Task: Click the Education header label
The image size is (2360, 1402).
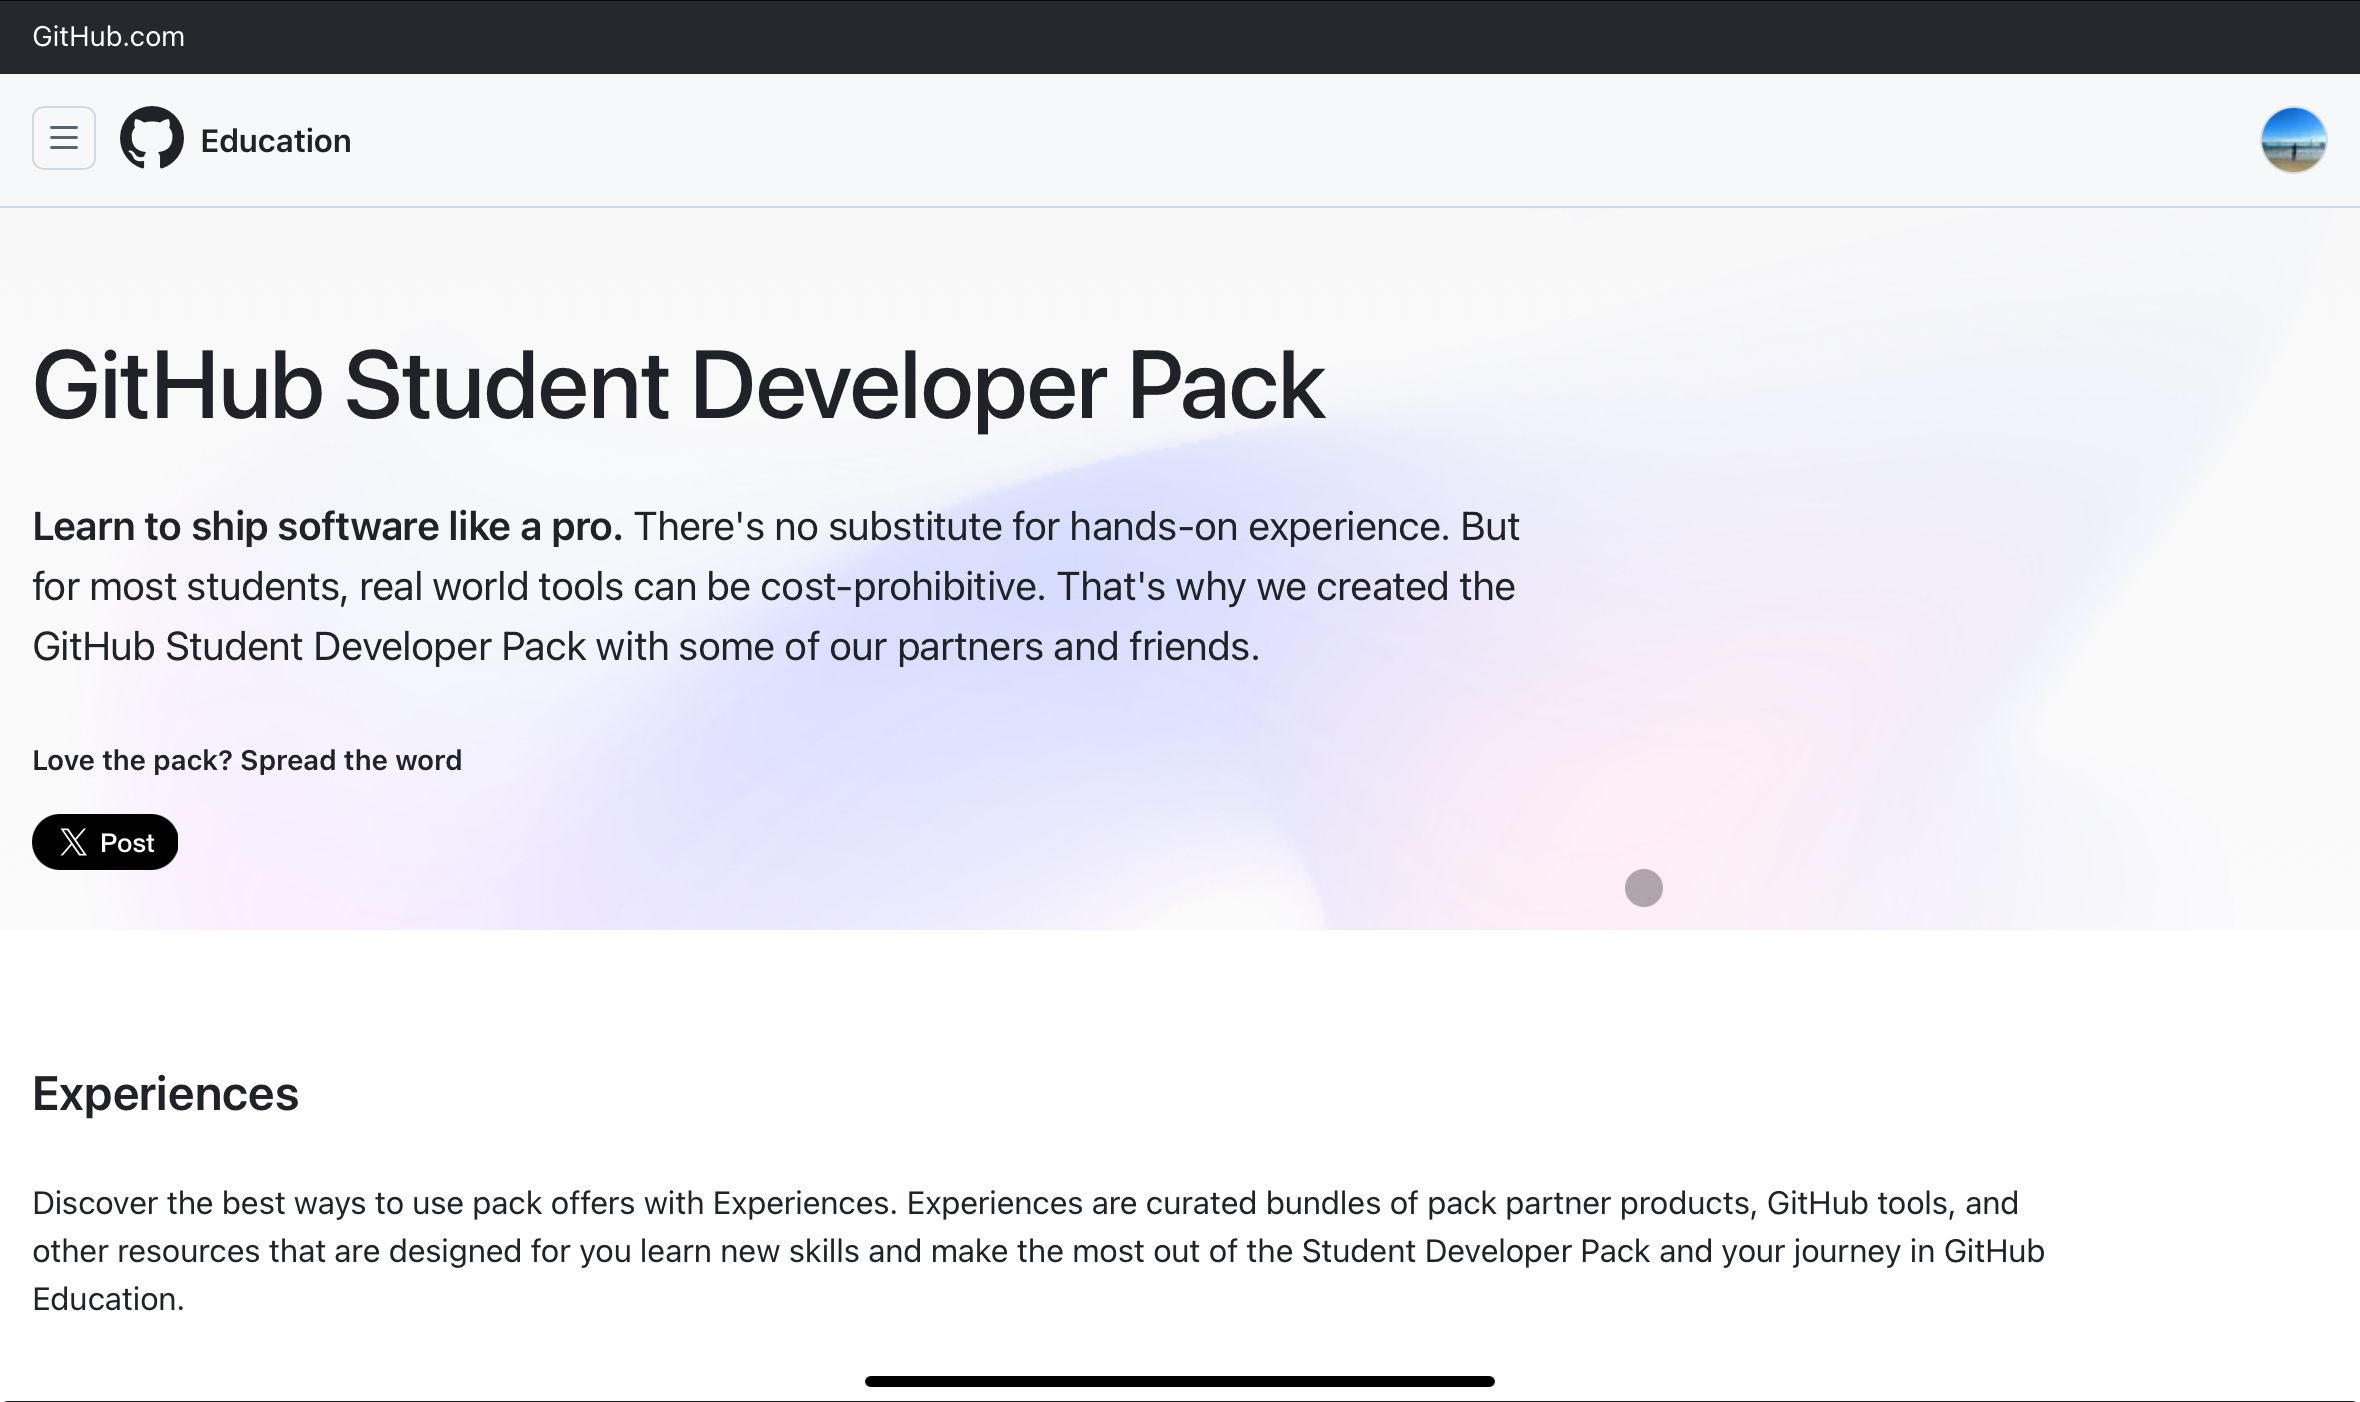Action: coord(275,141)
